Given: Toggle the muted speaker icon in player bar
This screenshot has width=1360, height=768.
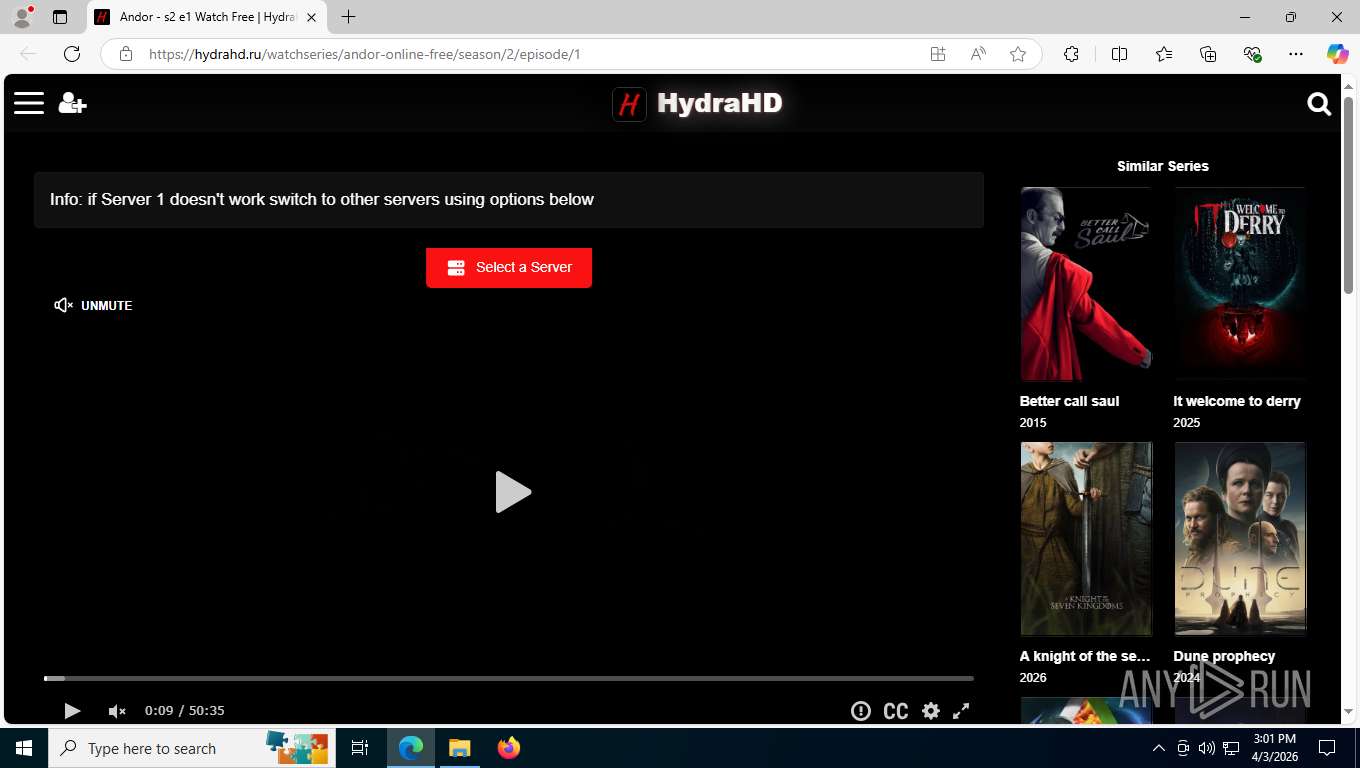Looking at the screenshot, I should pos(117,711).
